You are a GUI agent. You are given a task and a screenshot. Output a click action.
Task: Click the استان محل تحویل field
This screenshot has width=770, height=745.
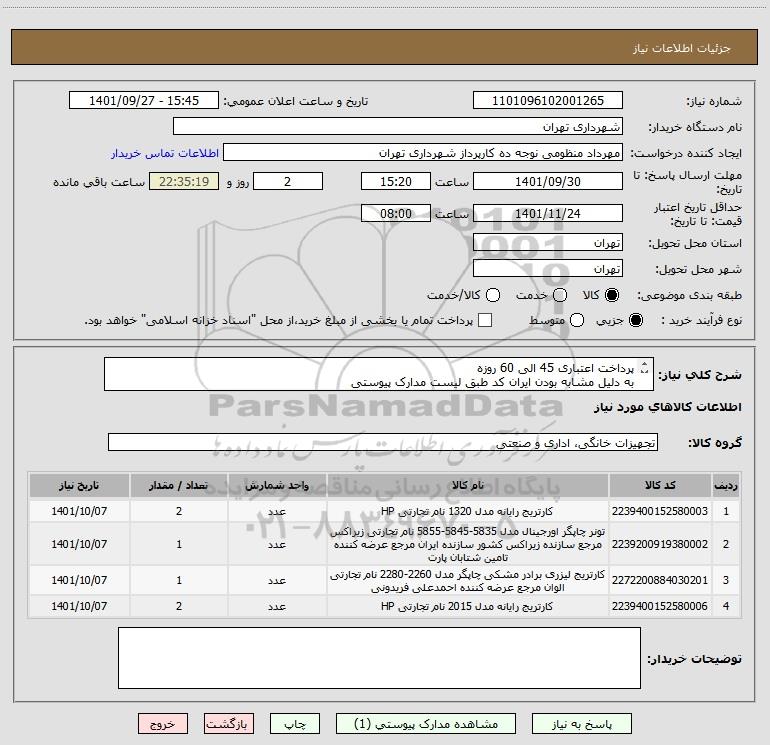[x=548, y=243]
